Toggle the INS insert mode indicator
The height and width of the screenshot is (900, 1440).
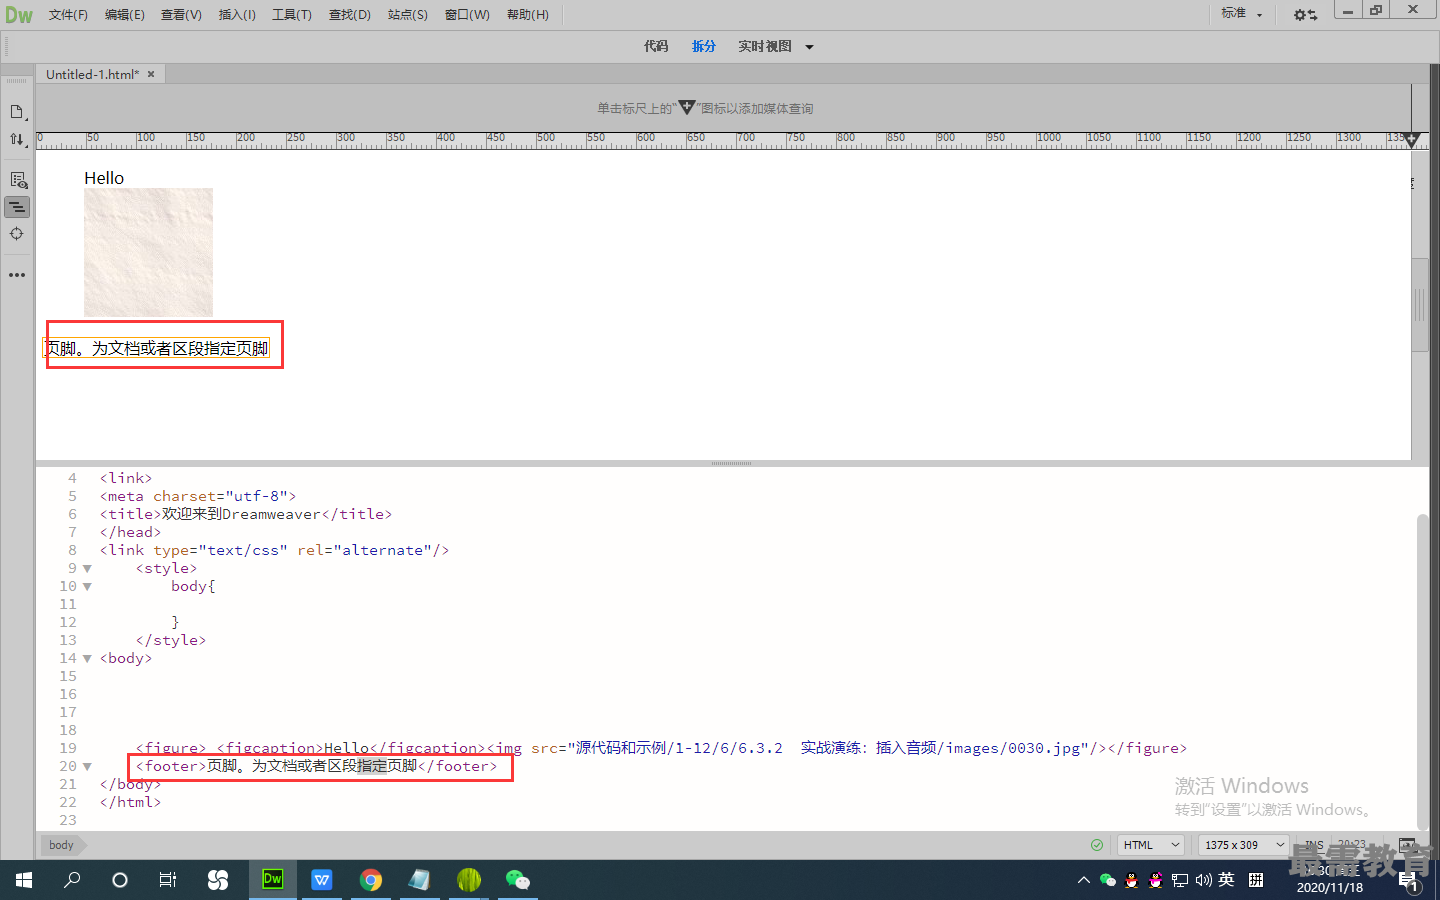tap(1314, 845)
